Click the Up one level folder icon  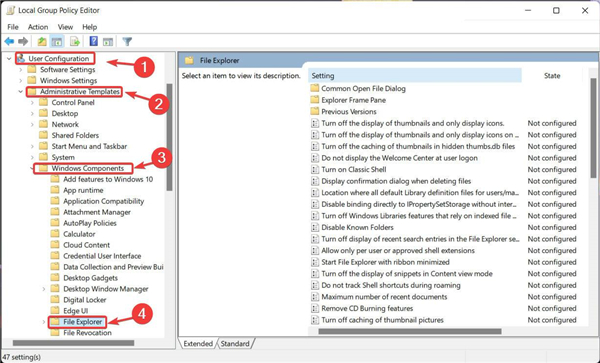pyautogui.click(x=42, y=41)
